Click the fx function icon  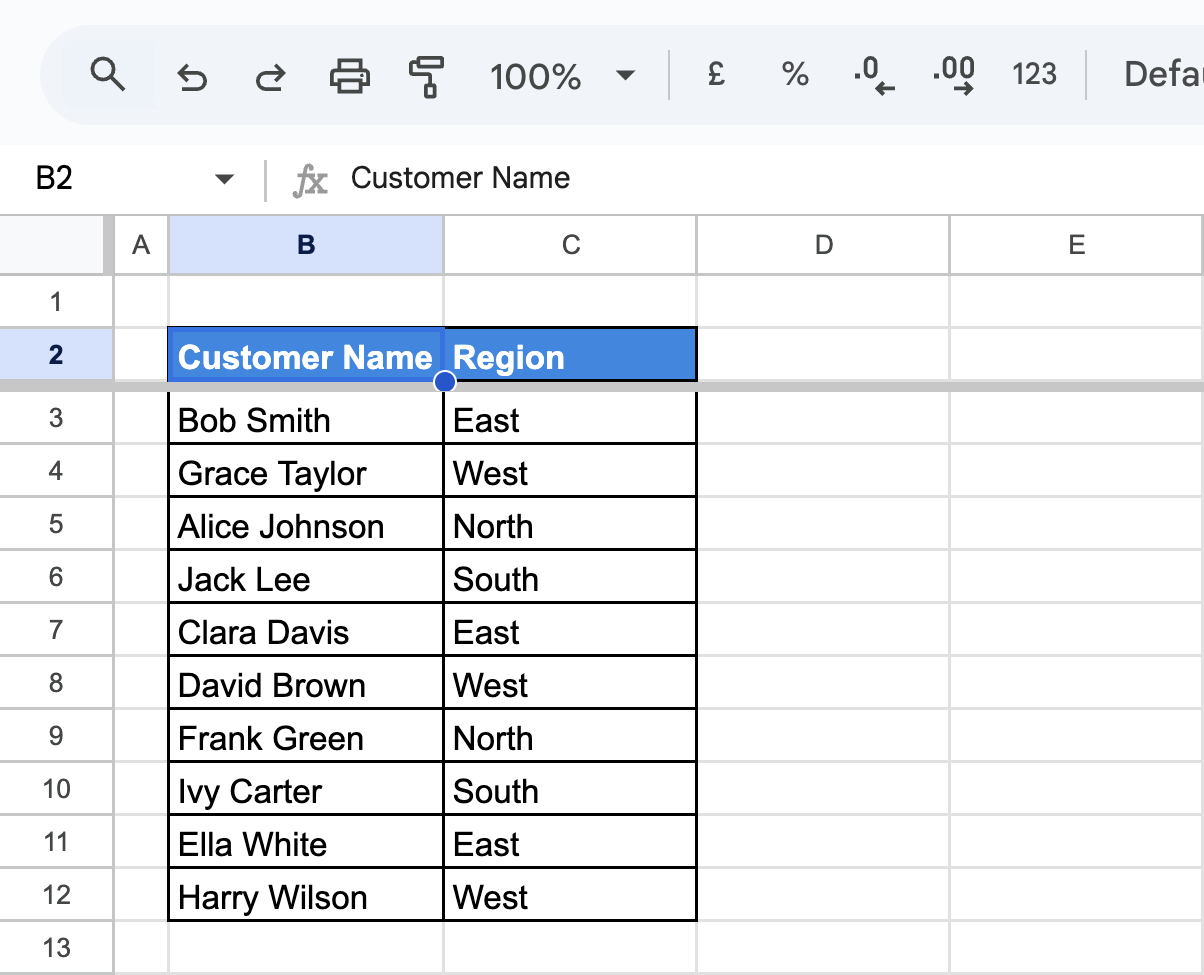[310, 180]
